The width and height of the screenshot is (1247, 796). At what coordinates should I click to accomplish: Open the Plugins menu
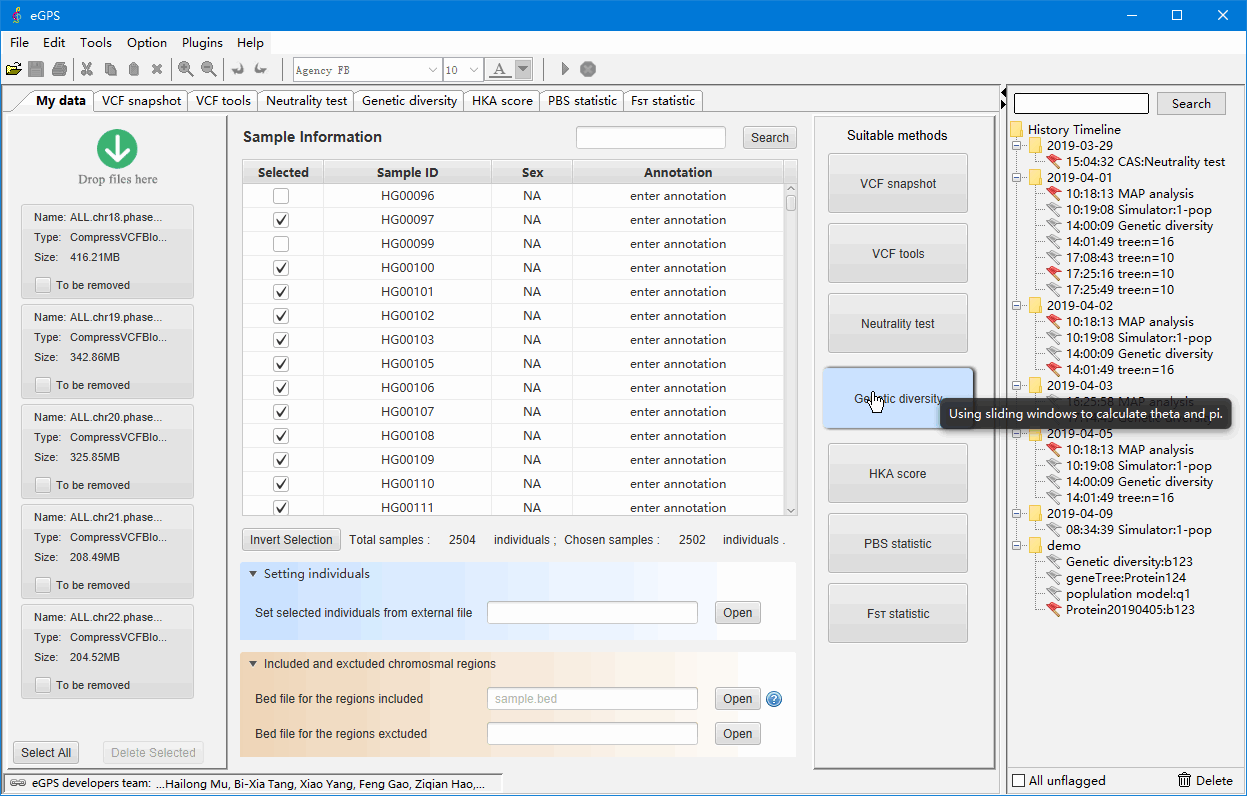click(202, 43)
